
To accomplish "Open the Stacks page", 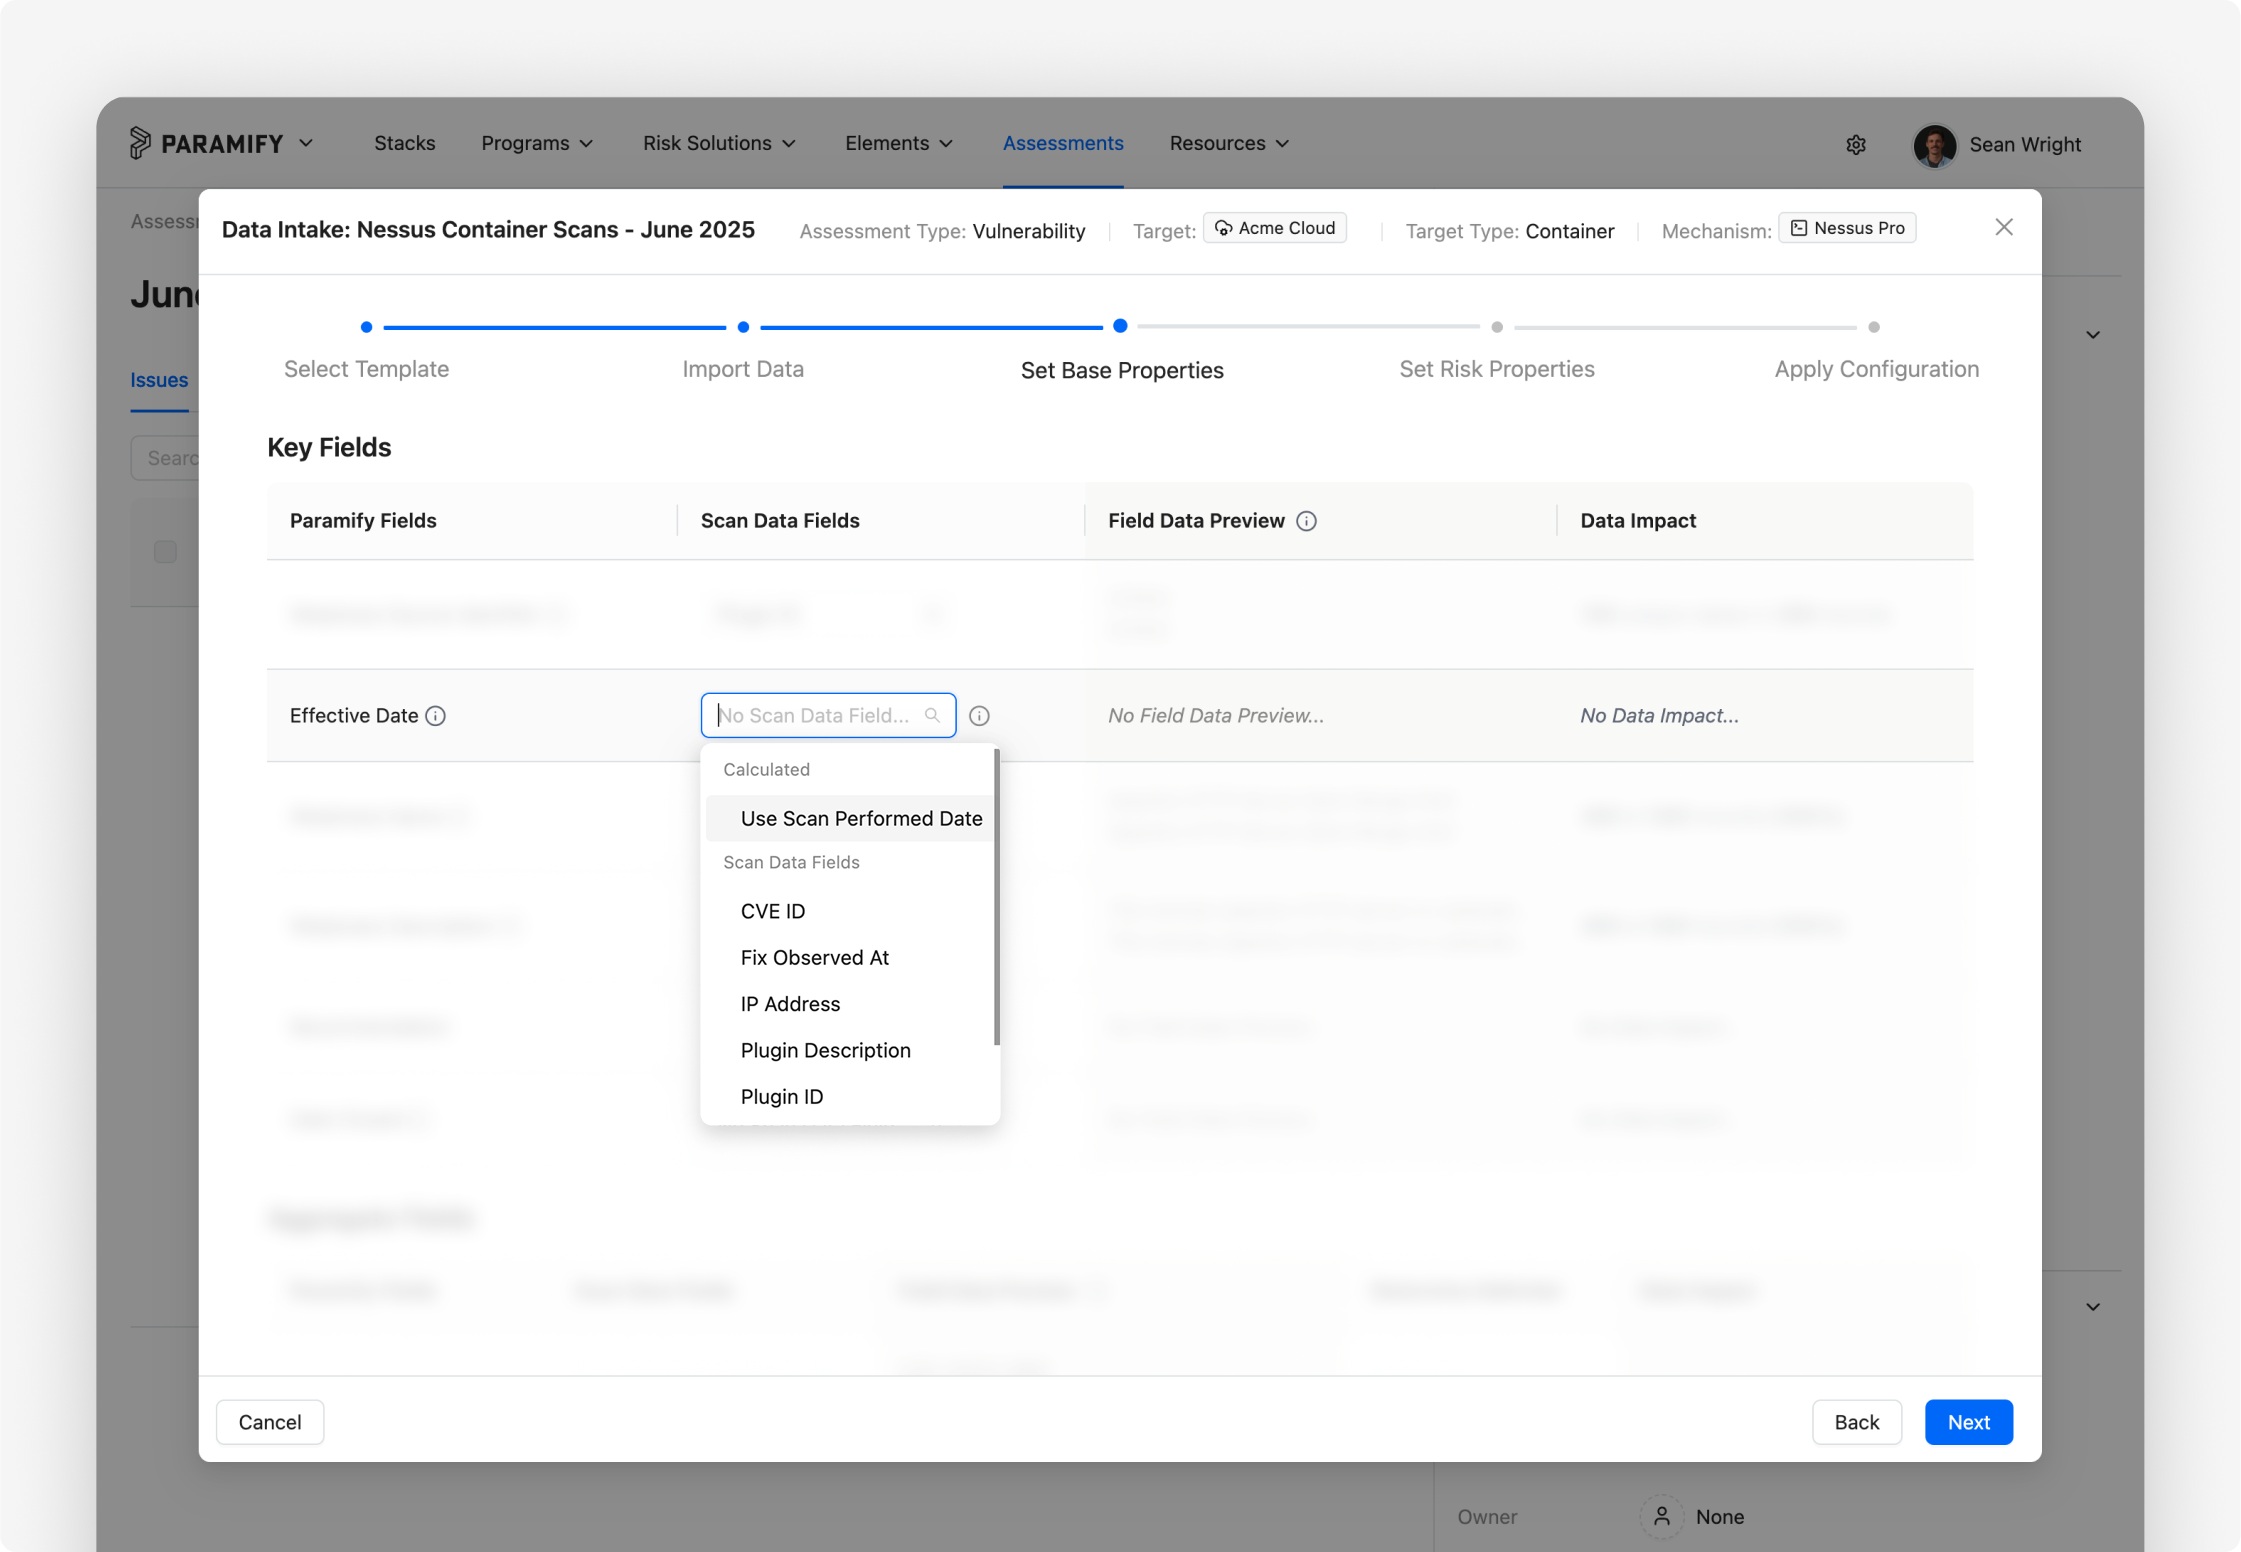I will click(x=404, y=143).
